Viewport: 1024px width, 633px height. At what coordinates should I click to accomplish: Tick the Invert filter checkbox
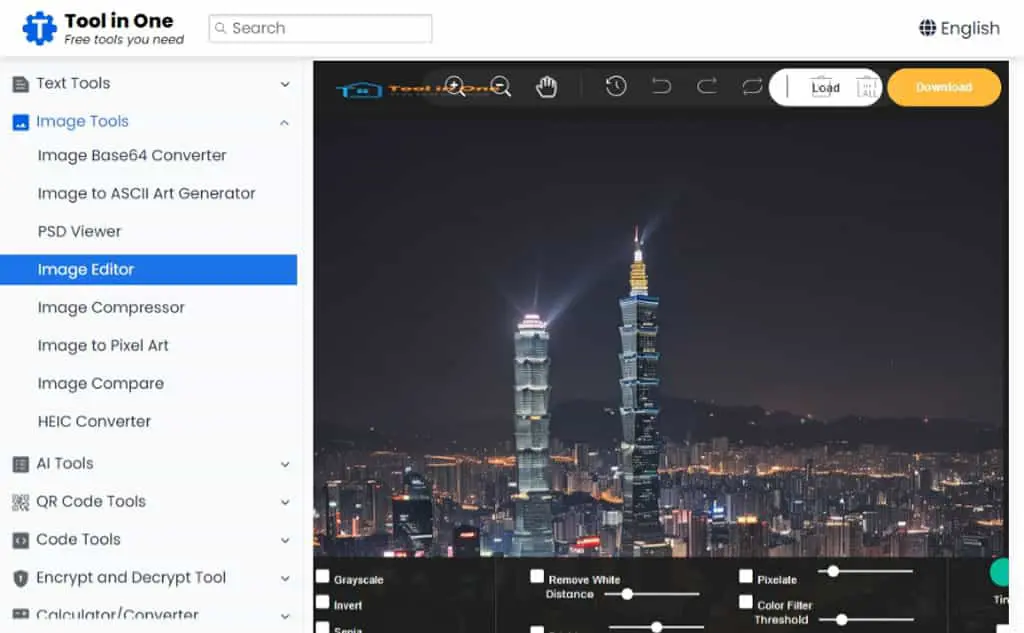(323, 602)
